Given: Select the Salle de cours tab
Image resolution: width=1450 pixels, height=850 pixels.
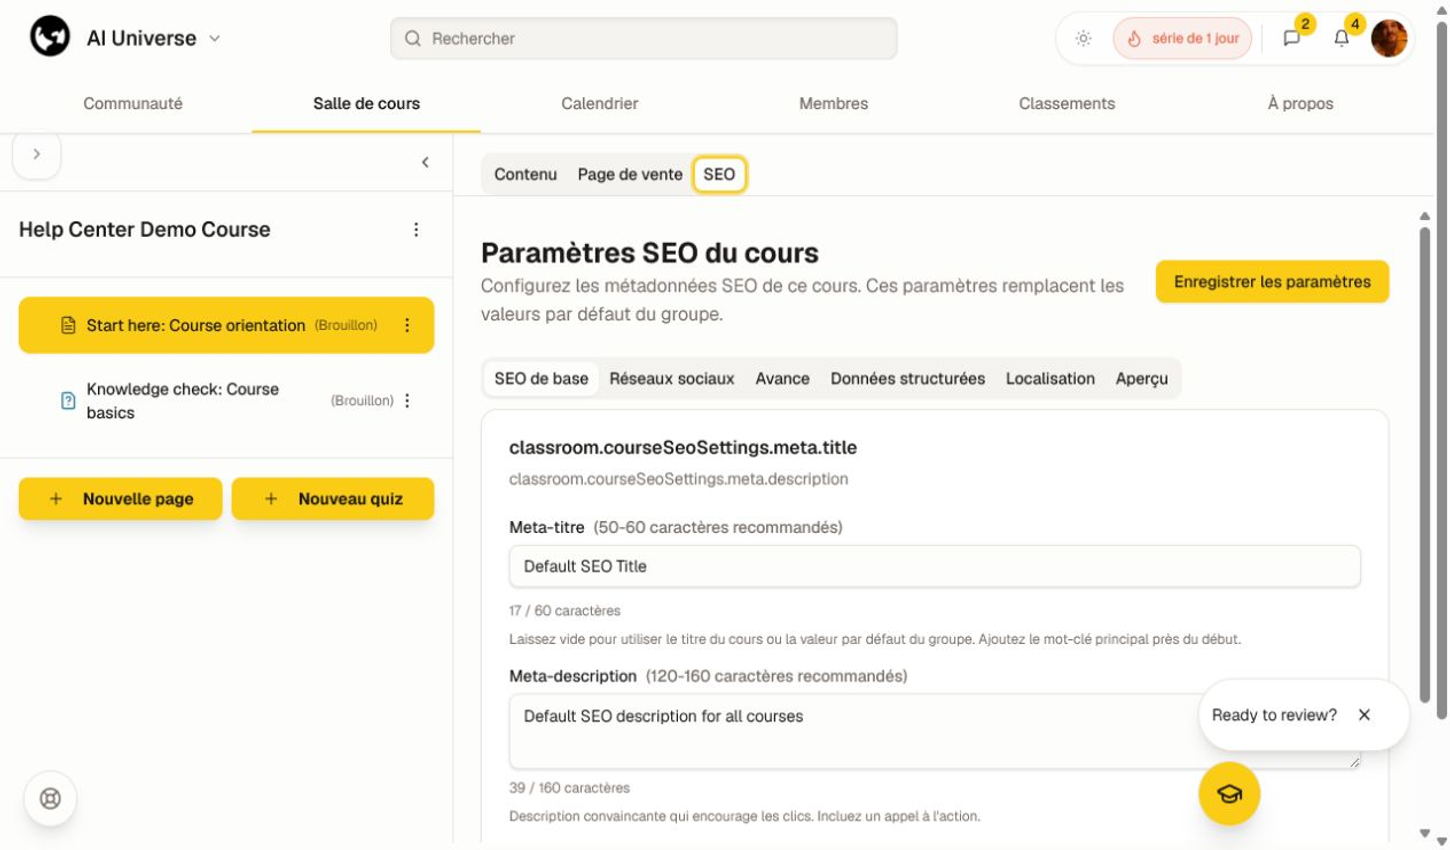Looking at the screenshot, I should (366, 103).
